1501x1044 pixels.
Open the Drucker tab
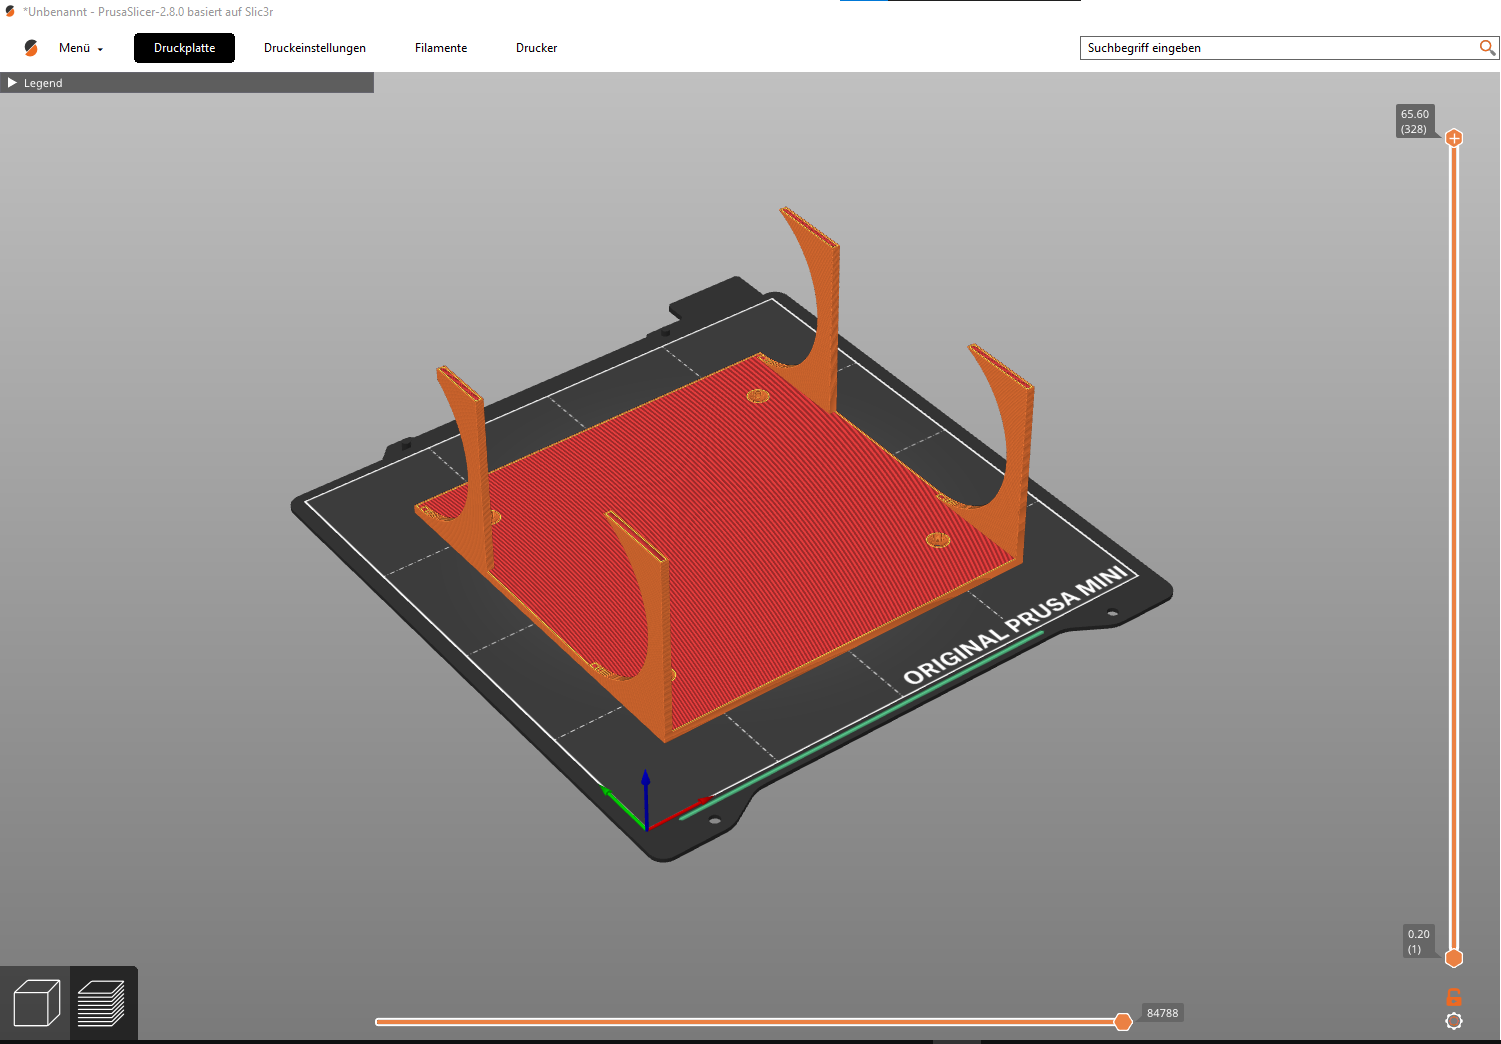click(x=536, y=48)
